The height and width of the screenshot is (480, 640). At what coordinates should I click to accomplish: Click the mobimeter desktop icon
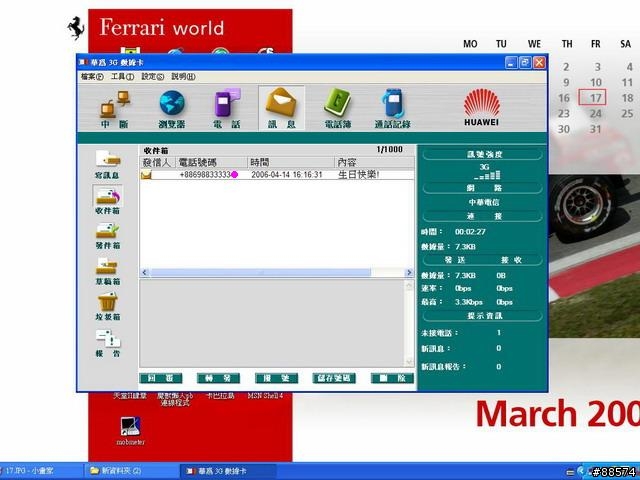point(131,430)
